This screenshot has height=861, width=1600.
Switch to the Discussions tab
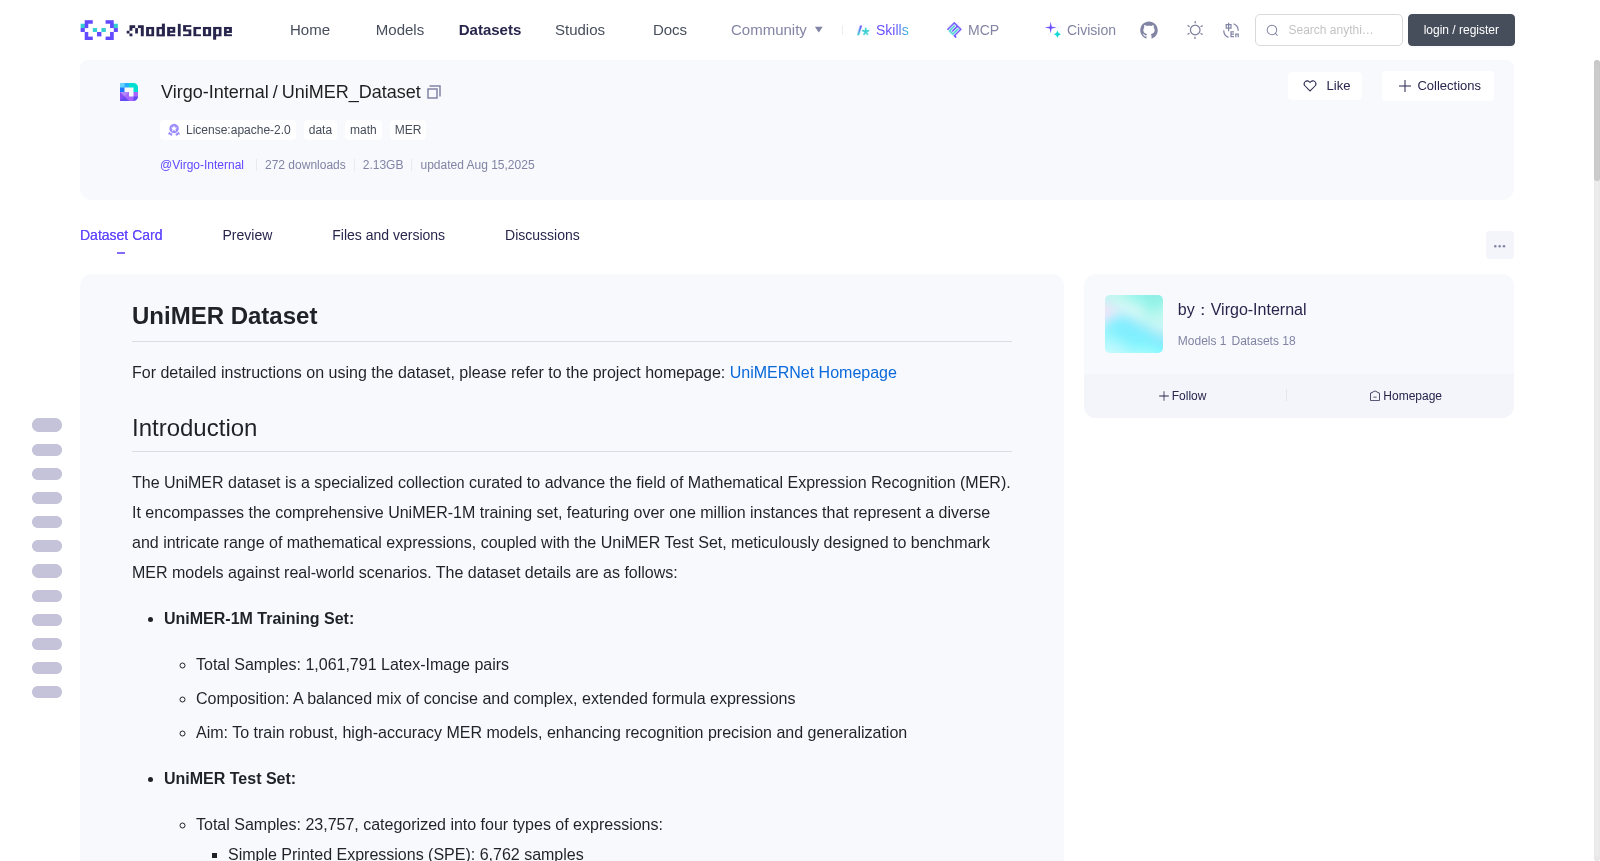(x=542, y=235)
